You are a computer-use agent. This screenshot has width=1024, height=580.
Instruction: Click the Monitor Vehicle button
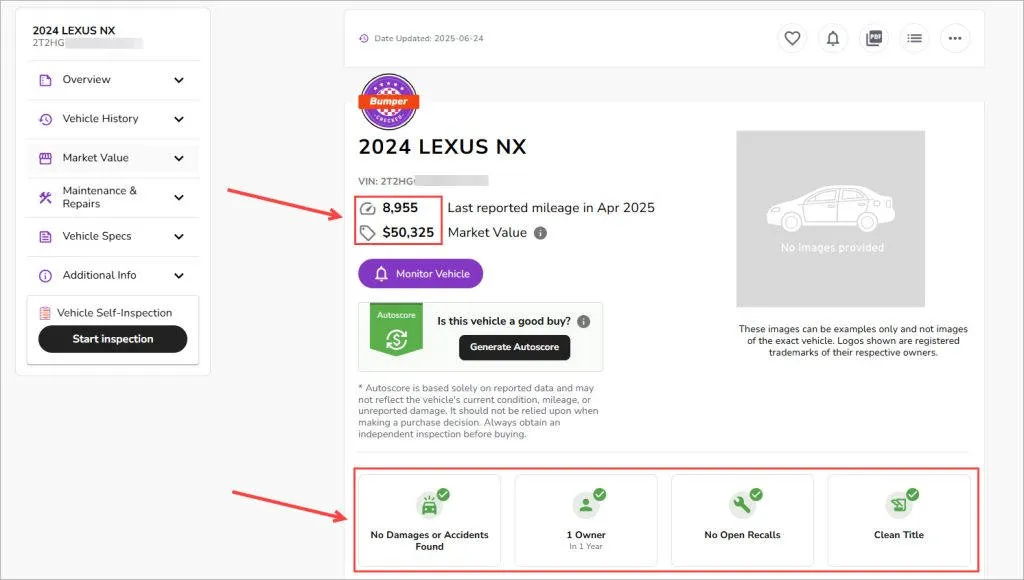(x=421, y=274)
